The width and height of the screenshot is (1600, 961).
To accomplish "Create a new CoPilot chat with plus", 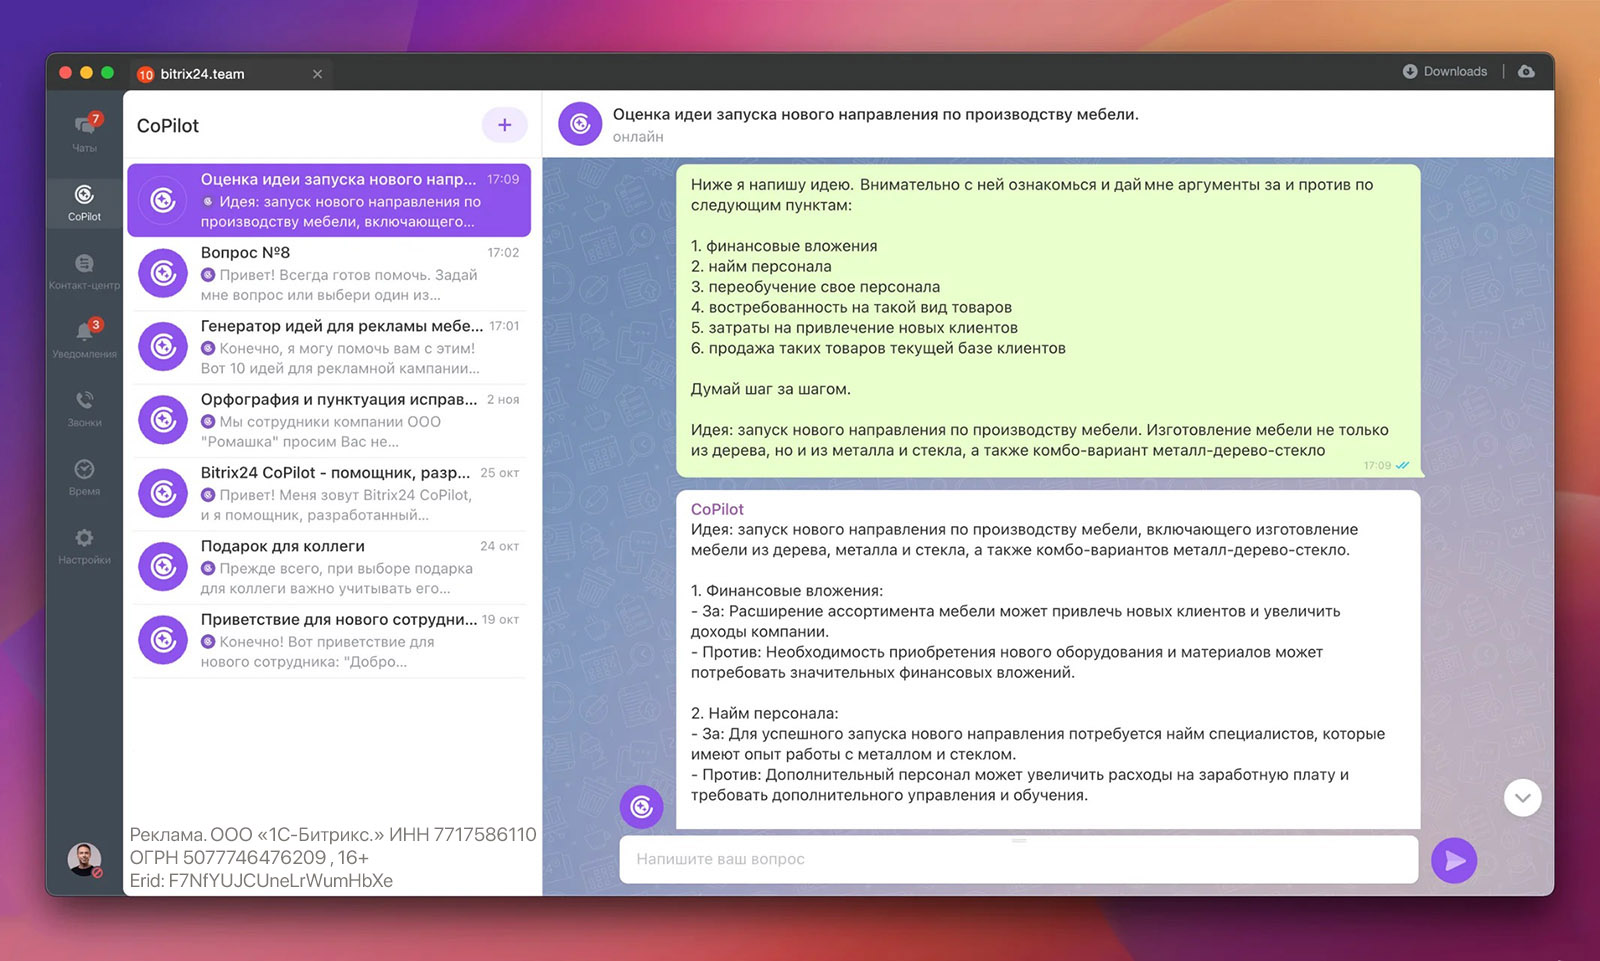I will 504,125.
